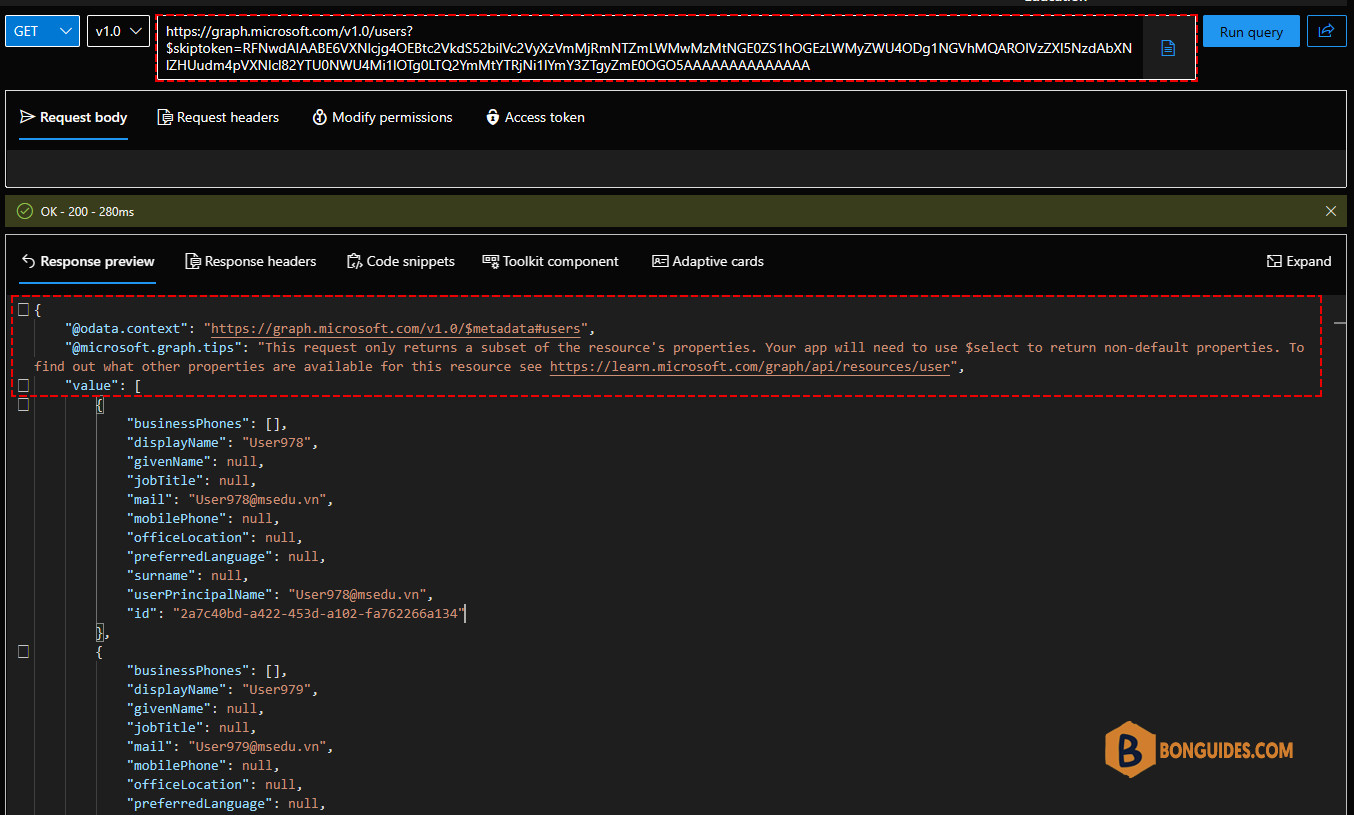Open the GET method dropdown
Screen dimensions: 1354x815
click(x=42, y=31)
